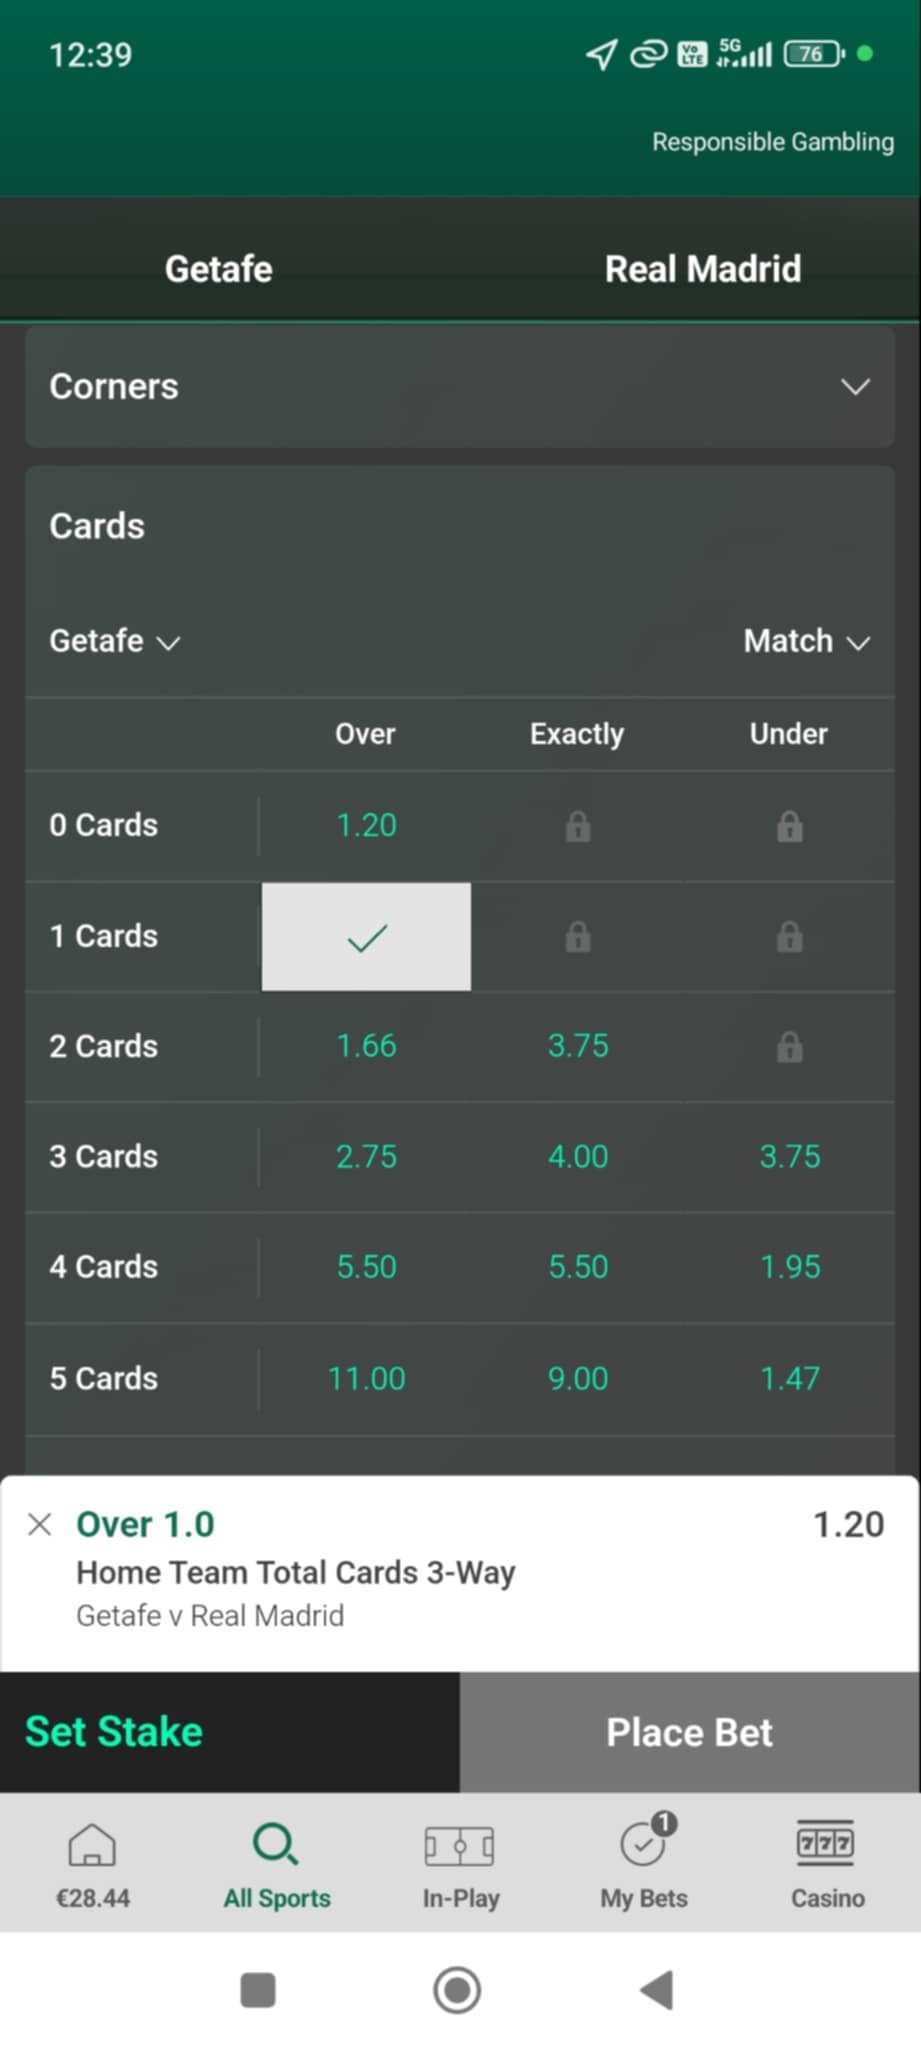Tap the locked Exactly 0 Cards padlock

pos(578,827)
